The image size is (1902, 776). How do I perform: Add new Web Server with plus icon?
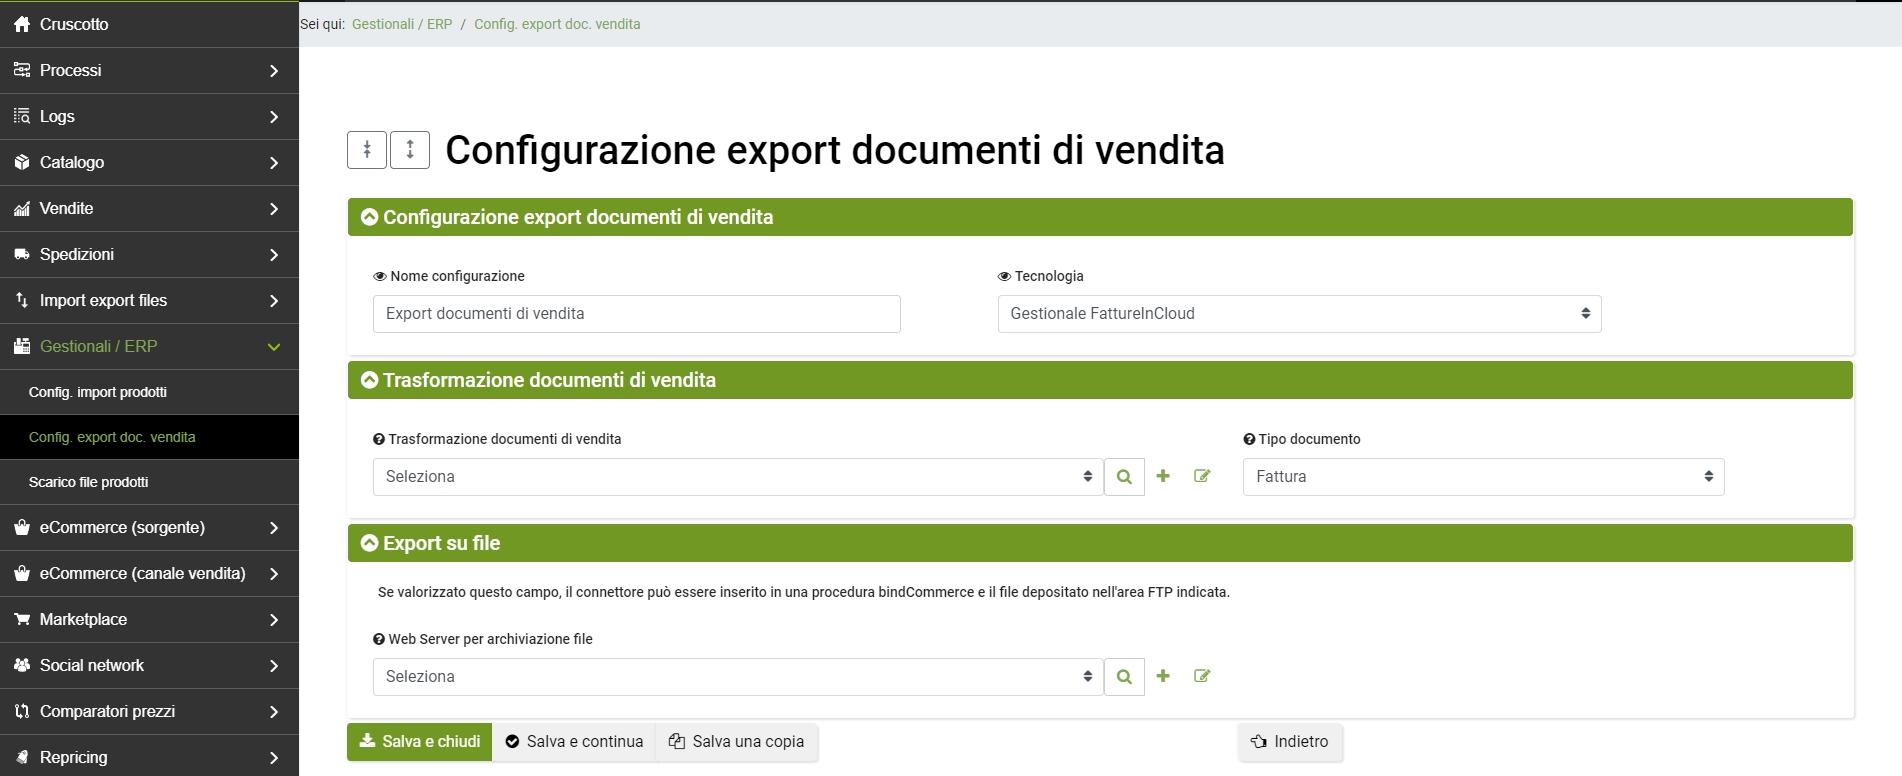(x=1163, y=677)
